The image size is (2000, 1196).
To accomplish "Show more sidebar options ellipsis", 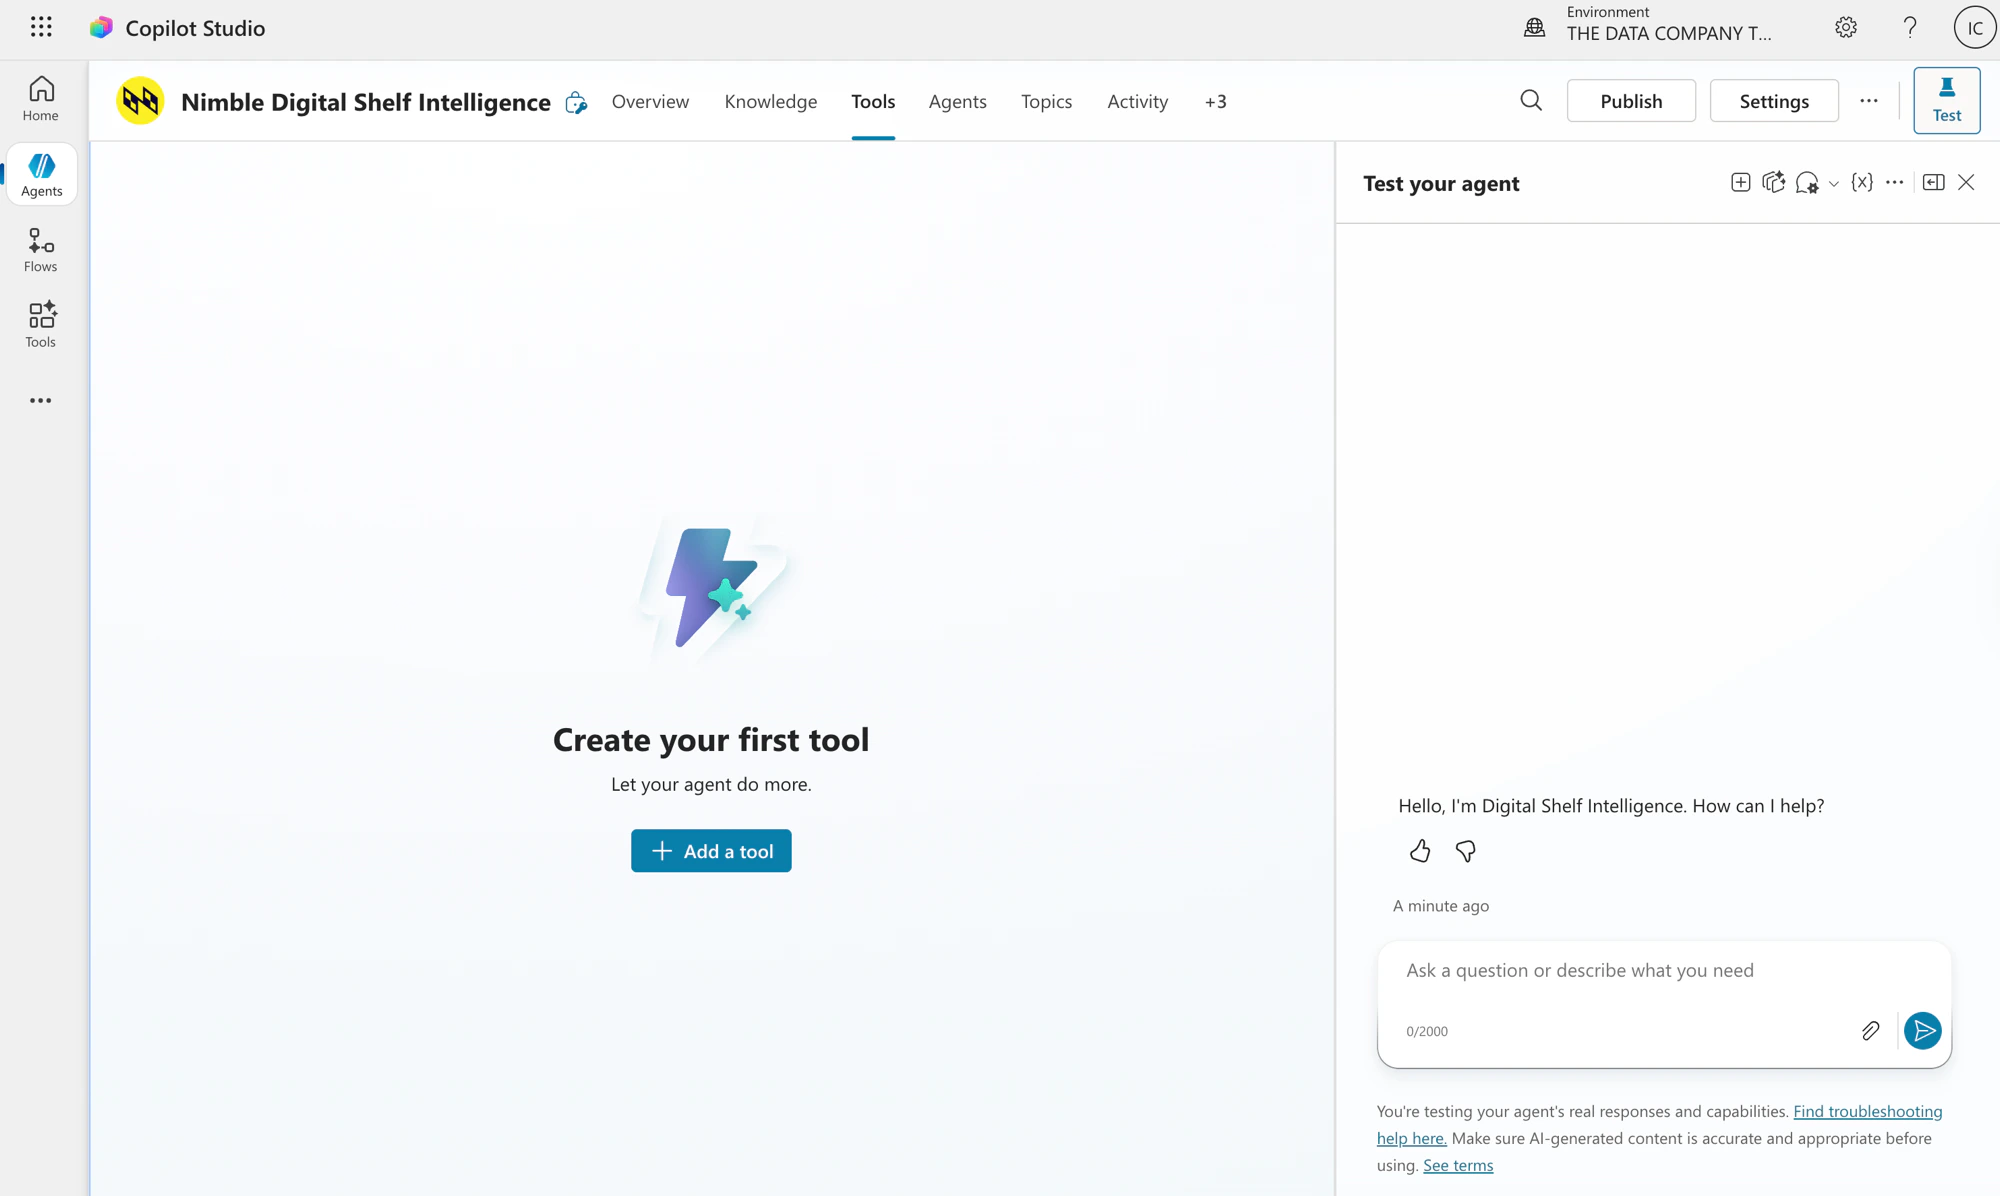I will (x=41, y=401).
